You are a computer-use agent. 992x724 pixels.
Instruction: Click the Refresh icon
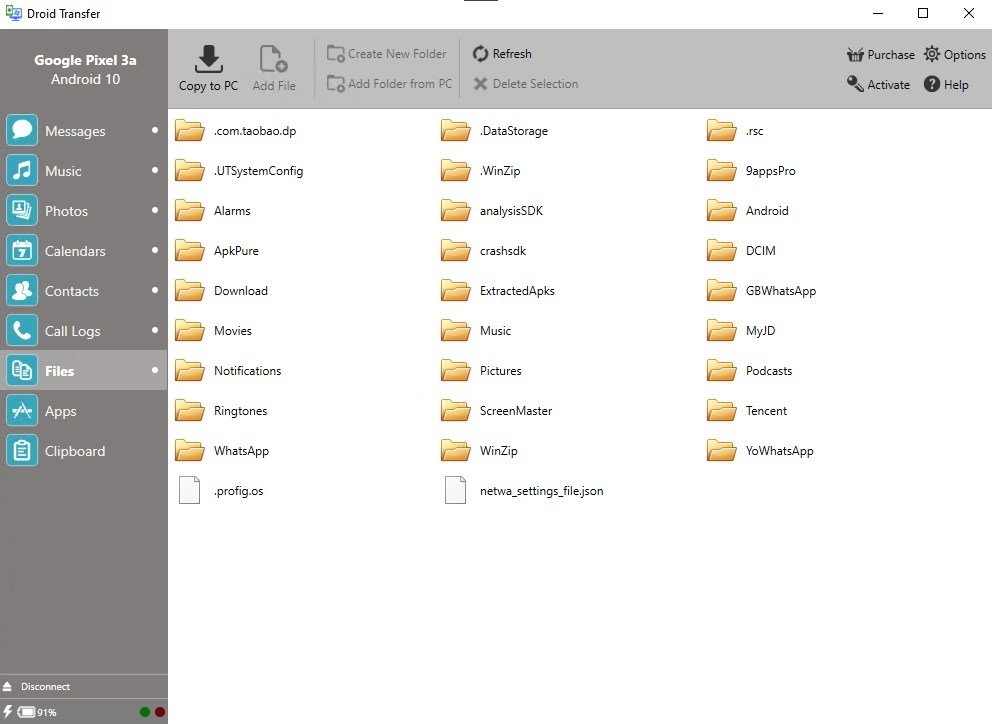[481, 54]
